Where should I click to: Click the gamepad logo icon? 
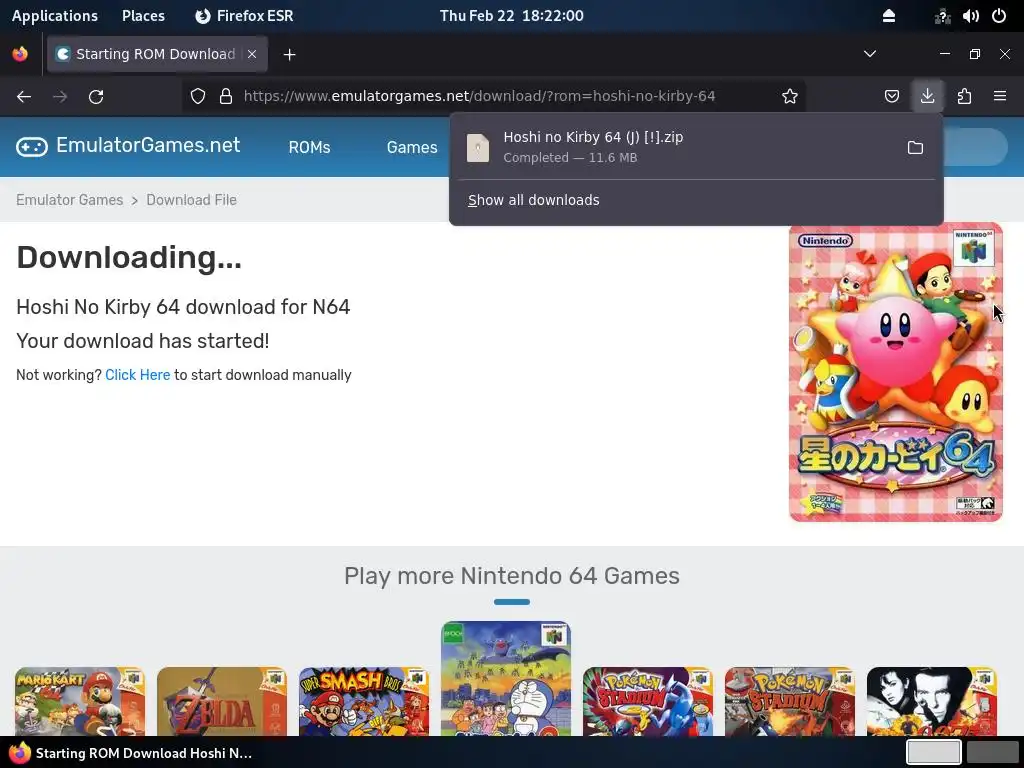(x=31, y=147)
